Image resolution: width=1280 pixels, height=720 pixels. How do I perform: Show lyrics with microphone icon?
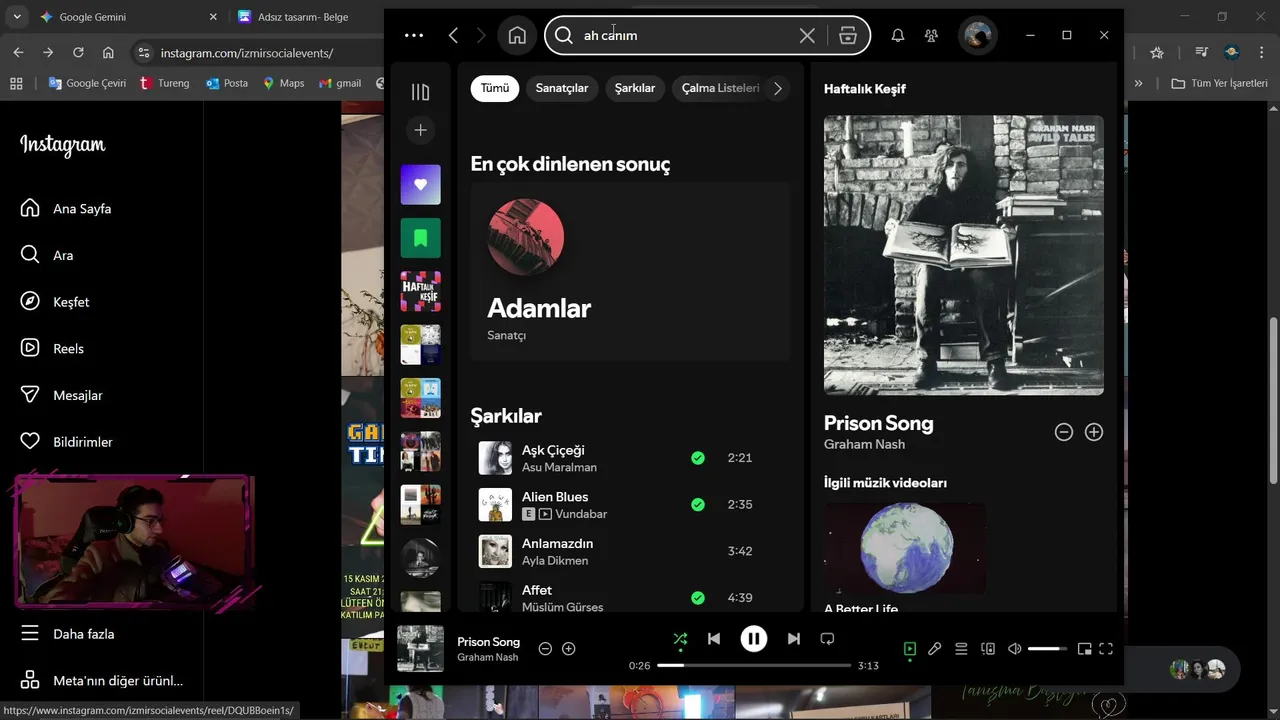tap(935, 649)
